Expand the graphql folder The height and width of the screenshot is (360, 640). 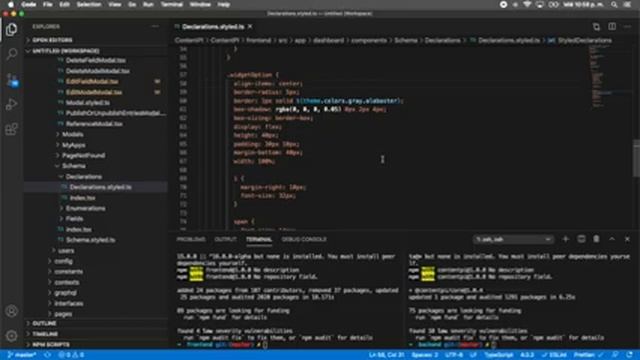click(65, 293)
